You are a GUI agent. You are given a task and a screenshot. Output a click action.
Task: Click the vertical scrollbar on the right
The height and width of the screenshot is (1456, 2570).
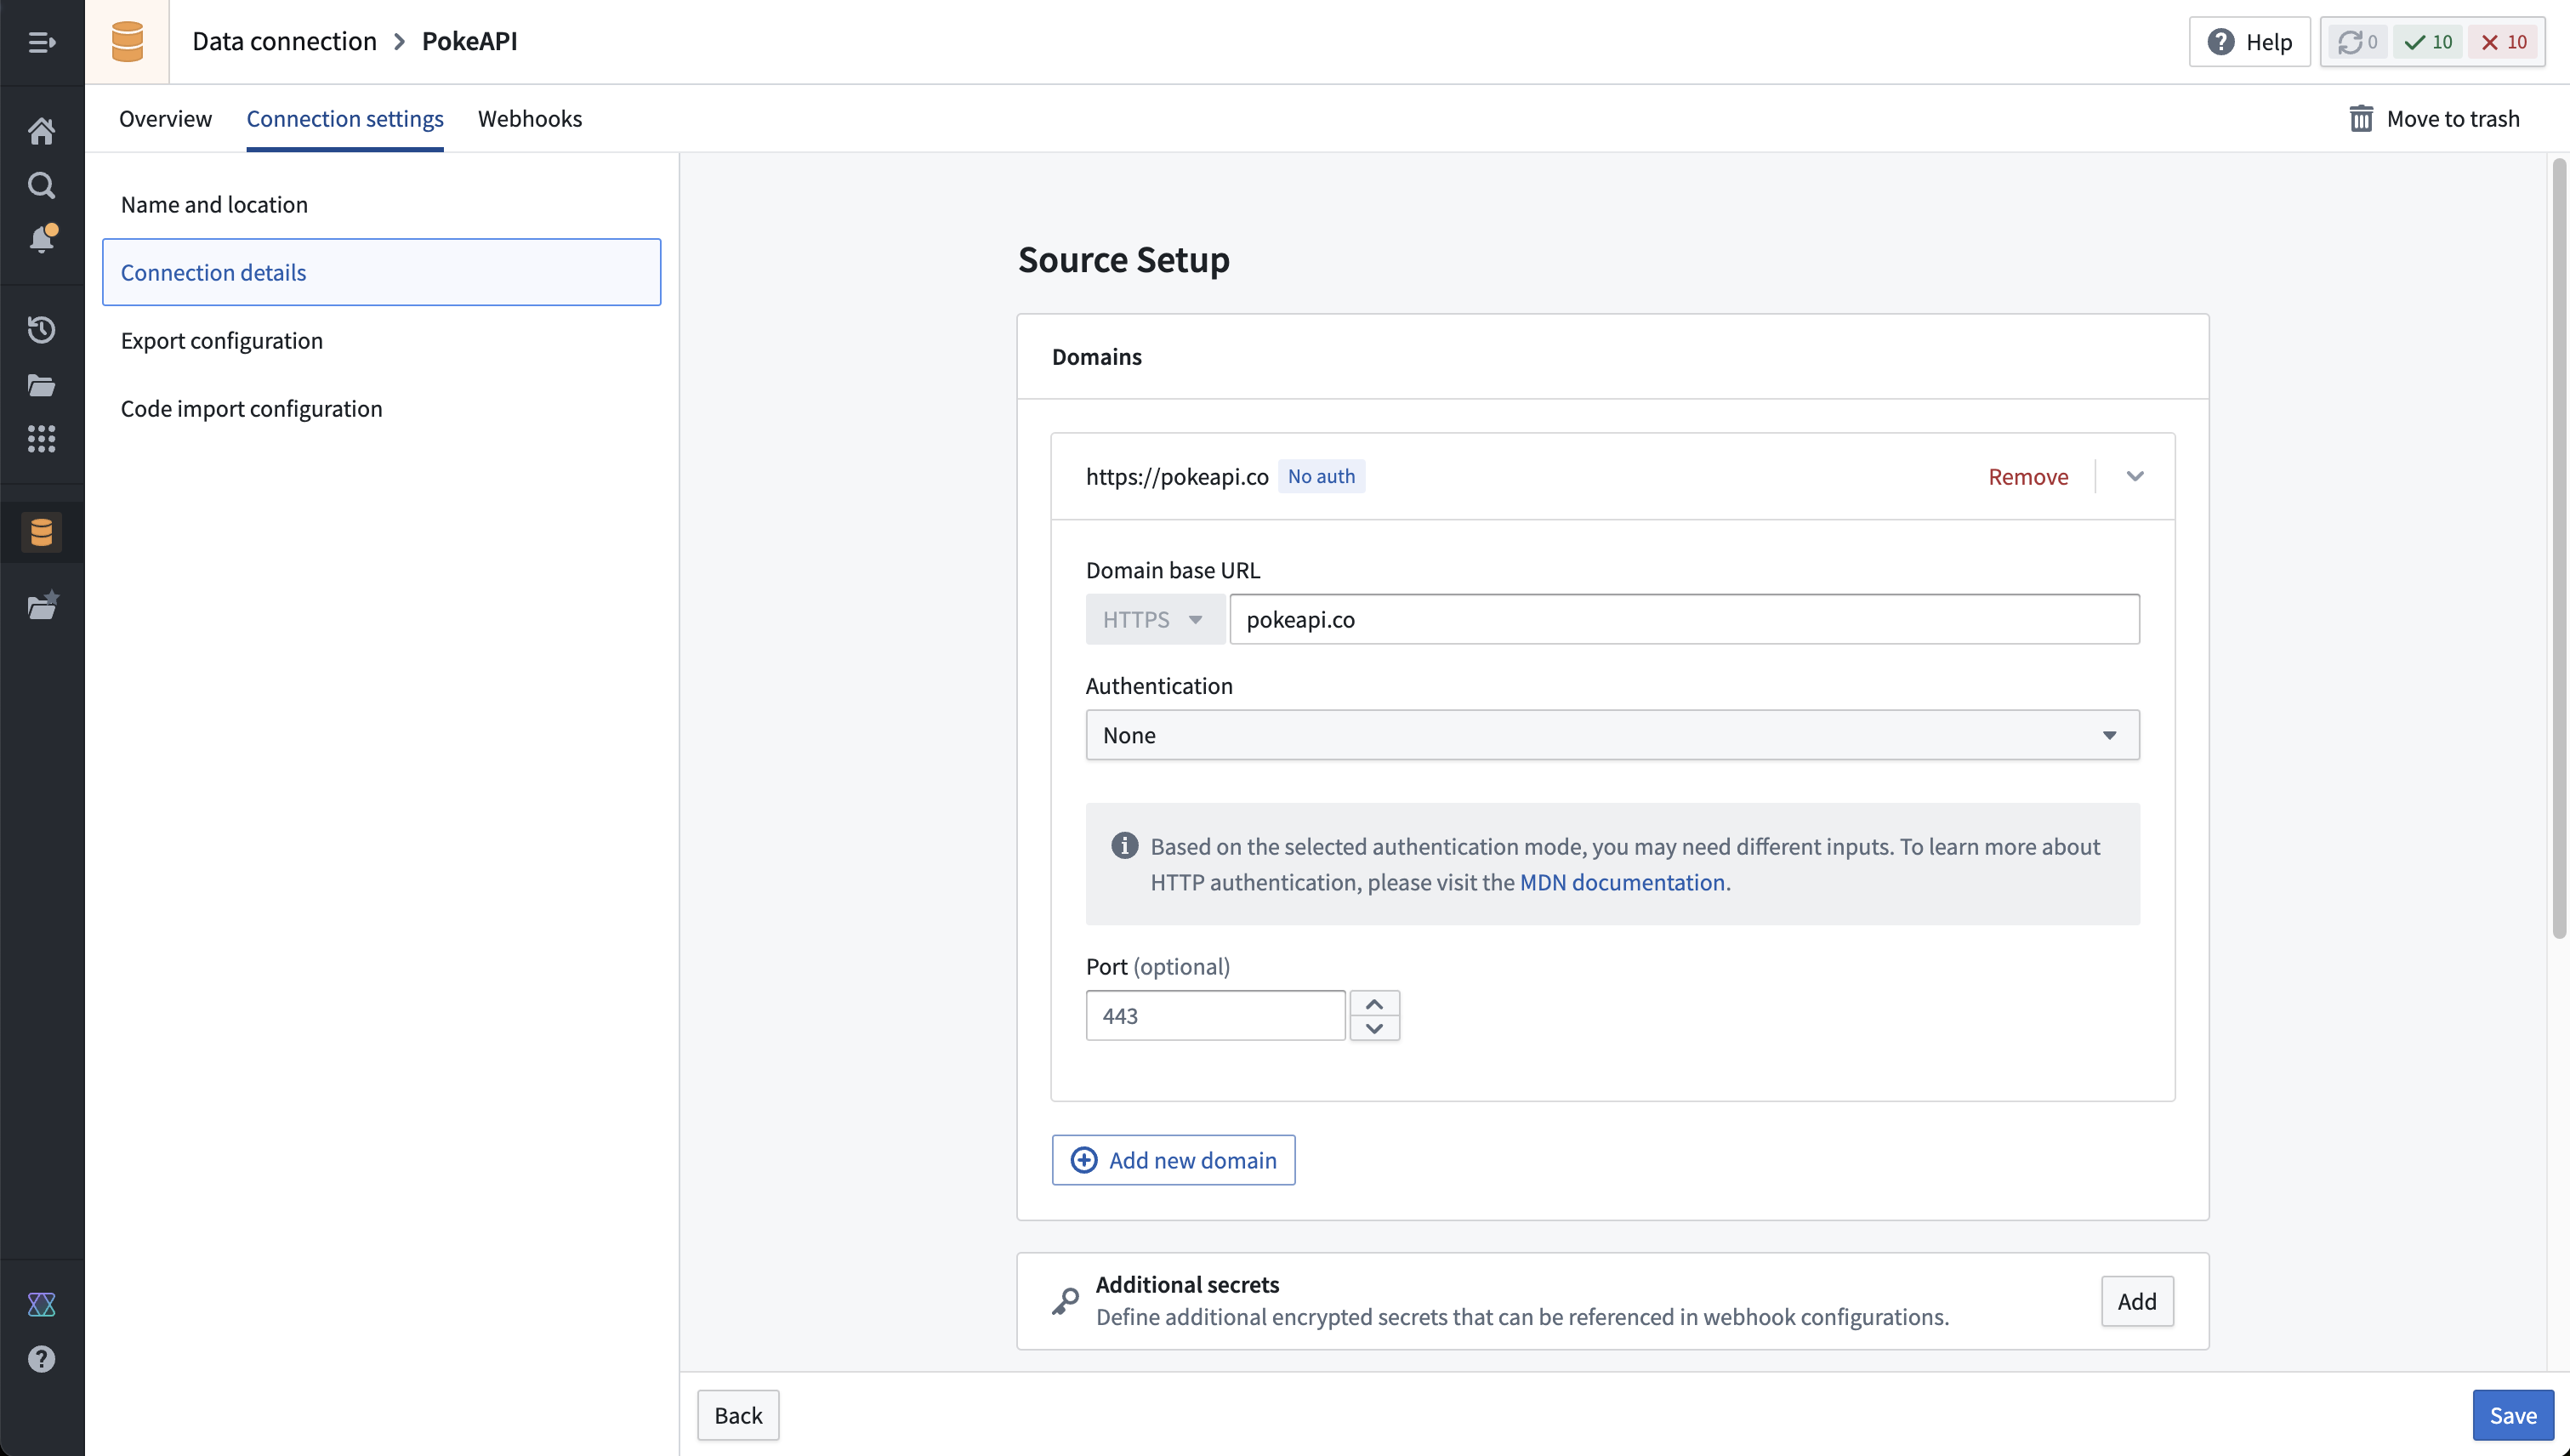[x=2559, y=548]
